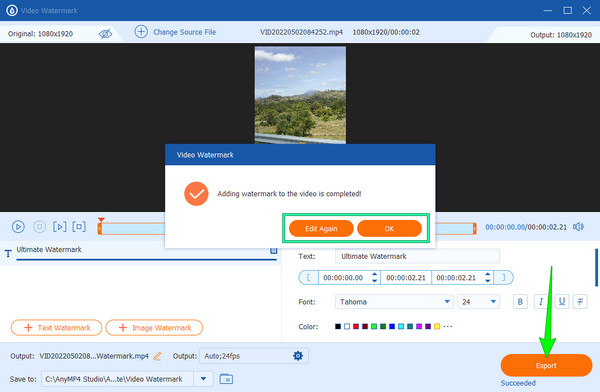Pick the red color swatch

pos(356,327)
